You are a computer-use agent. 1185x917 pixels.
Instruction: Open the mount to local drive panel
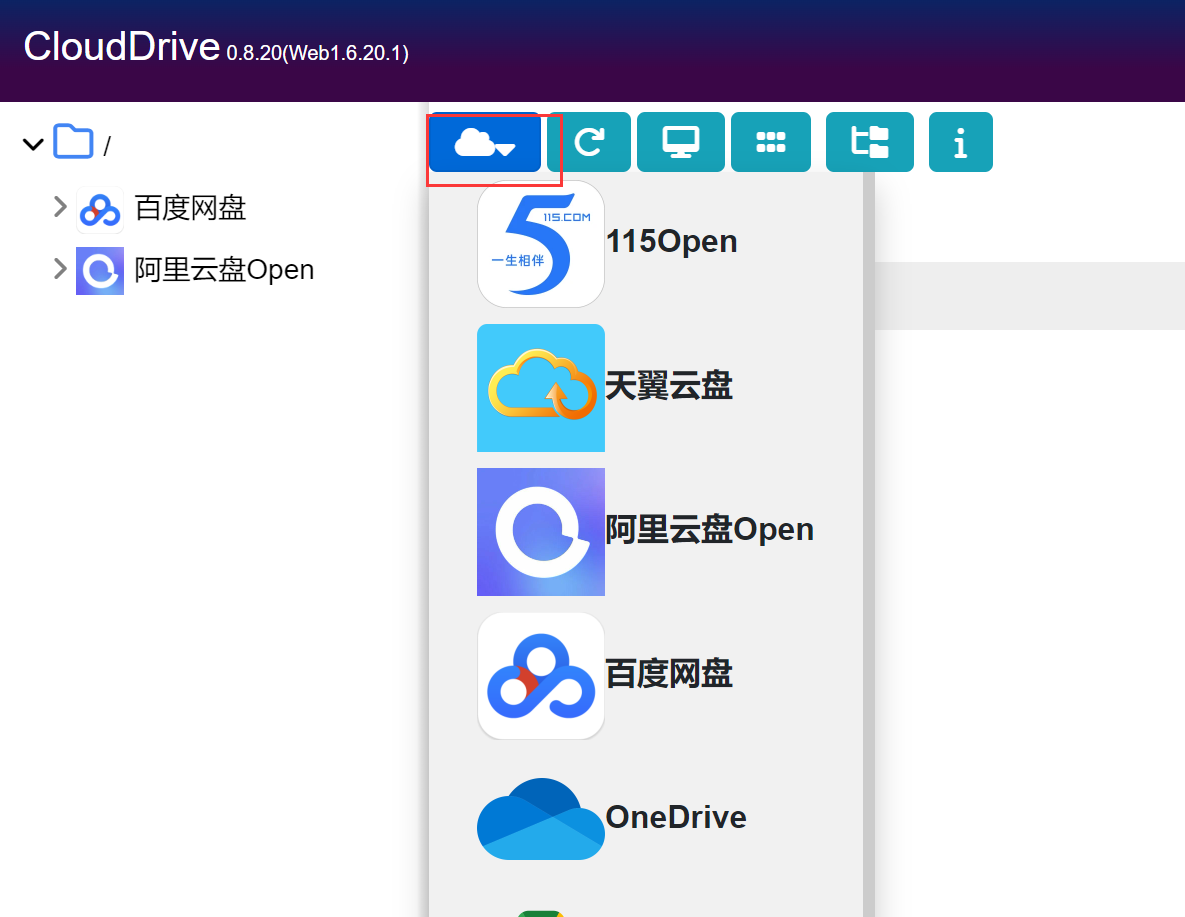[681, 142]
